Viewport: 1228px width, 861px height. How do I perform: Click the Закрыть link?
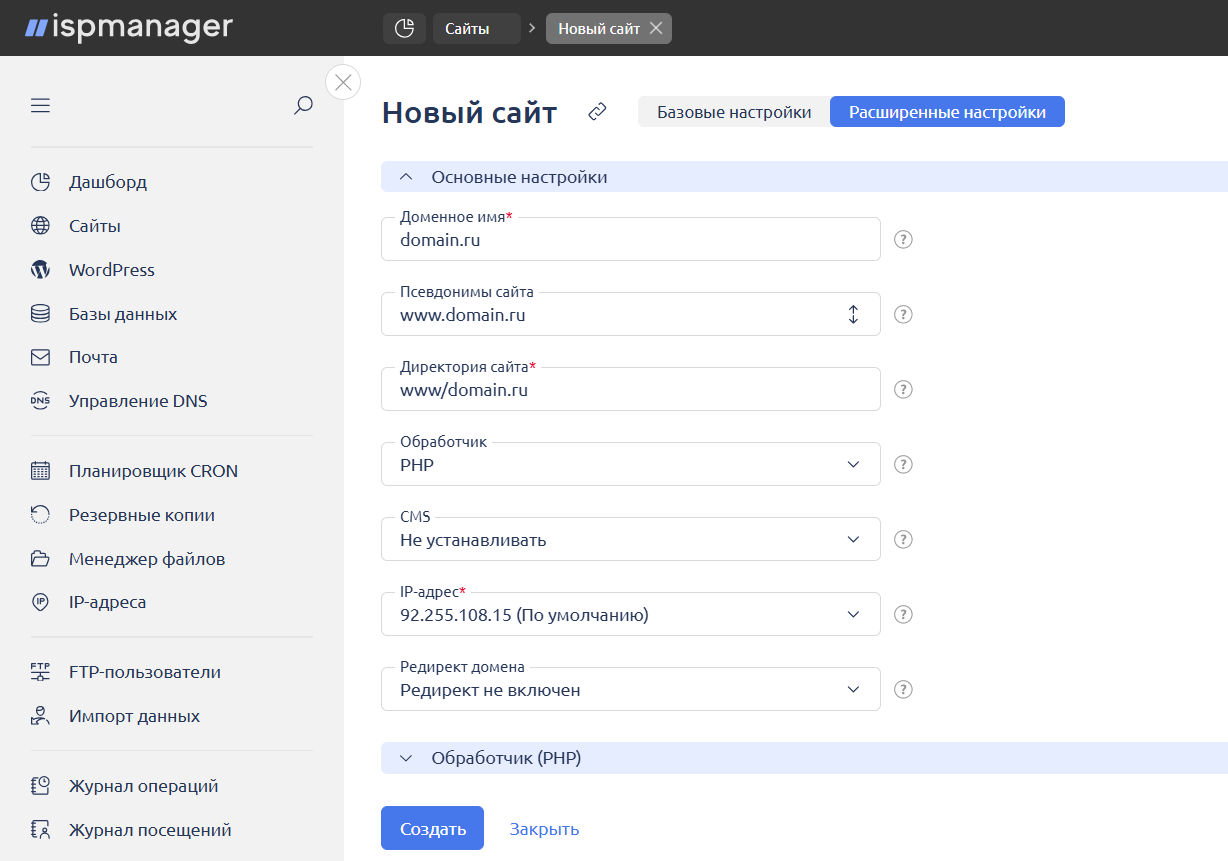544,829
